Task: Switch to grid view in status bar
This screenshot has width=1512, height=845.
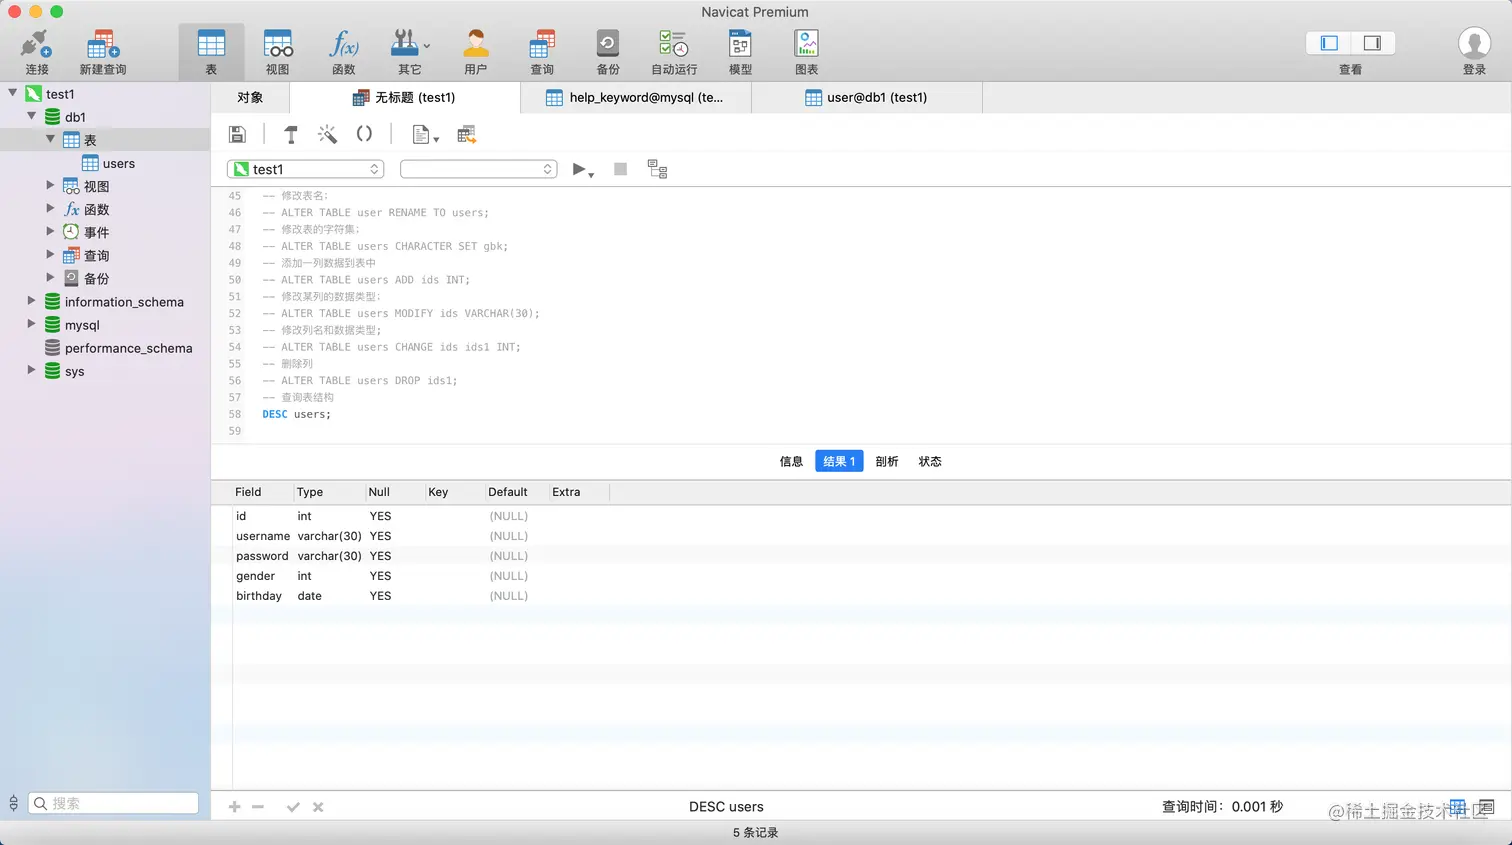Action: click(1458, 807)
